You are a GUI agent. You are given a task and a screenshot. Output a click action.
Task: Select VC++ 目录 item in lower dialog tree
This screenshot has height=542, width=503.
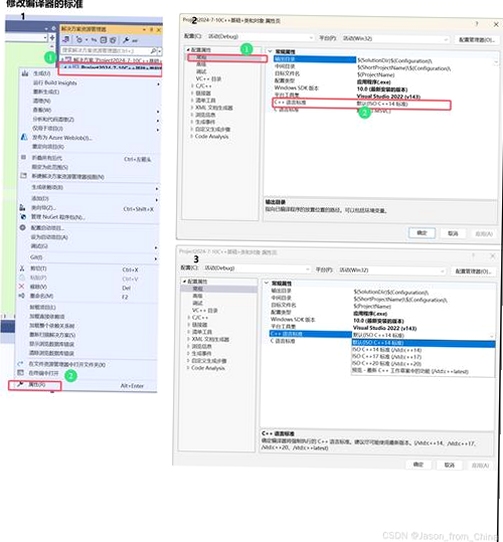coord(205,310)
